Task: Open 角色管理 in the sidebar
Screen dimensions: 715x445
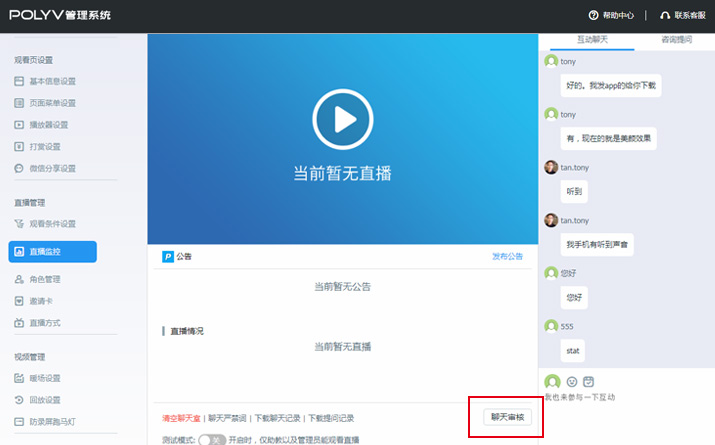Action: [x=44, y=279]
